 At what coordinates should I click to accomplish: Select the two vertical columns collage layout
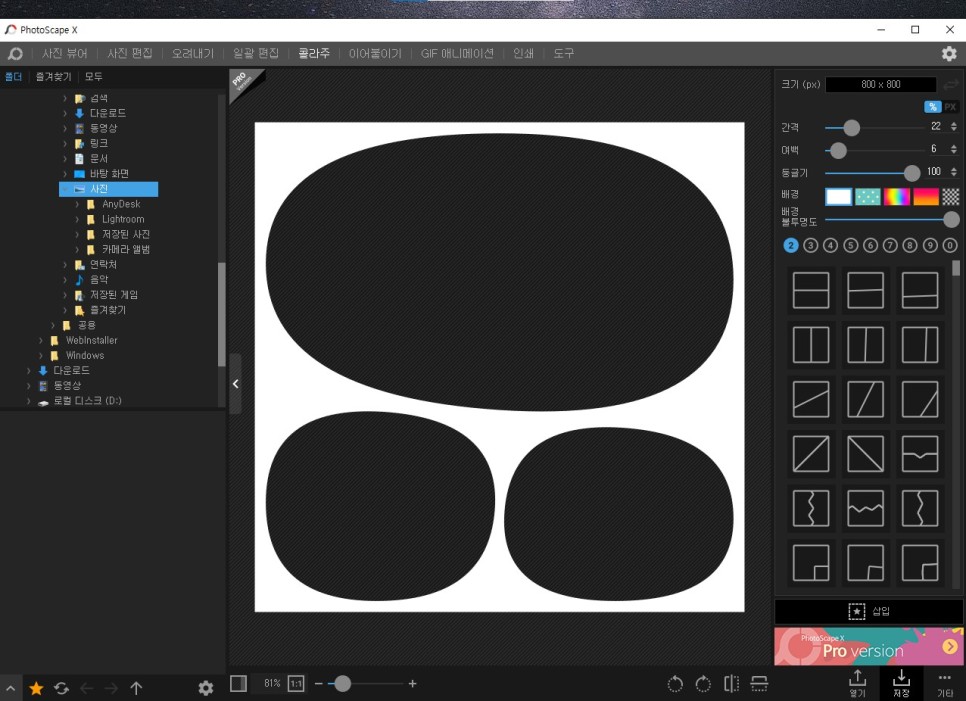tap(811, 344)
